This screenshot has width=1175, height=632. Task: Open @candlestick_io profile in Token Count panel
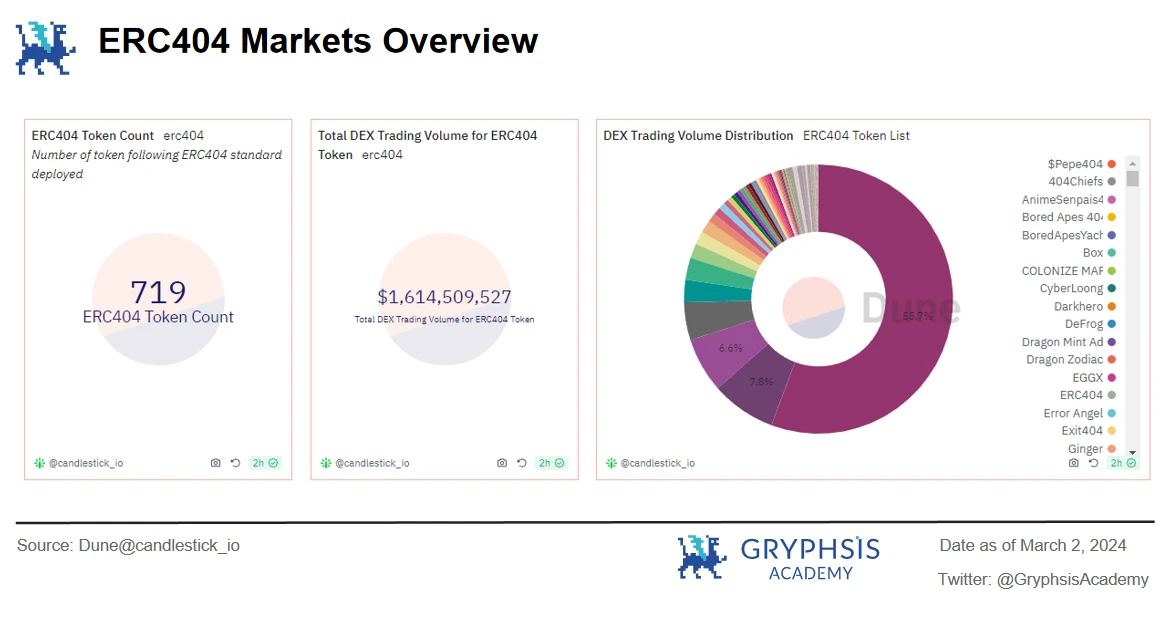(x=85, y=463)
